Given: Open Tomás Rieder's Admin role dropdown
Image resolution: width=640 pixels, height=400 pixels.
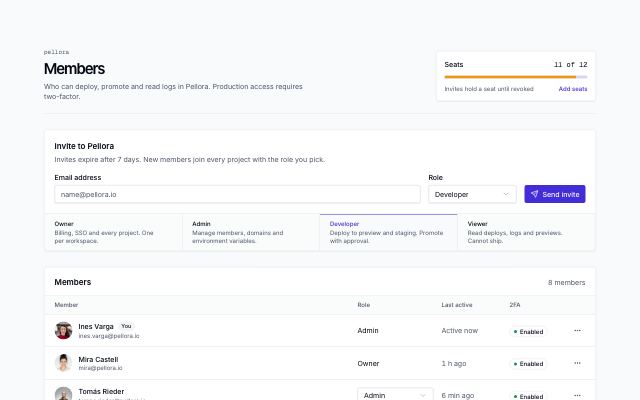Looking at the screenshot, I should pyautogui.click(x=395, y=395).
